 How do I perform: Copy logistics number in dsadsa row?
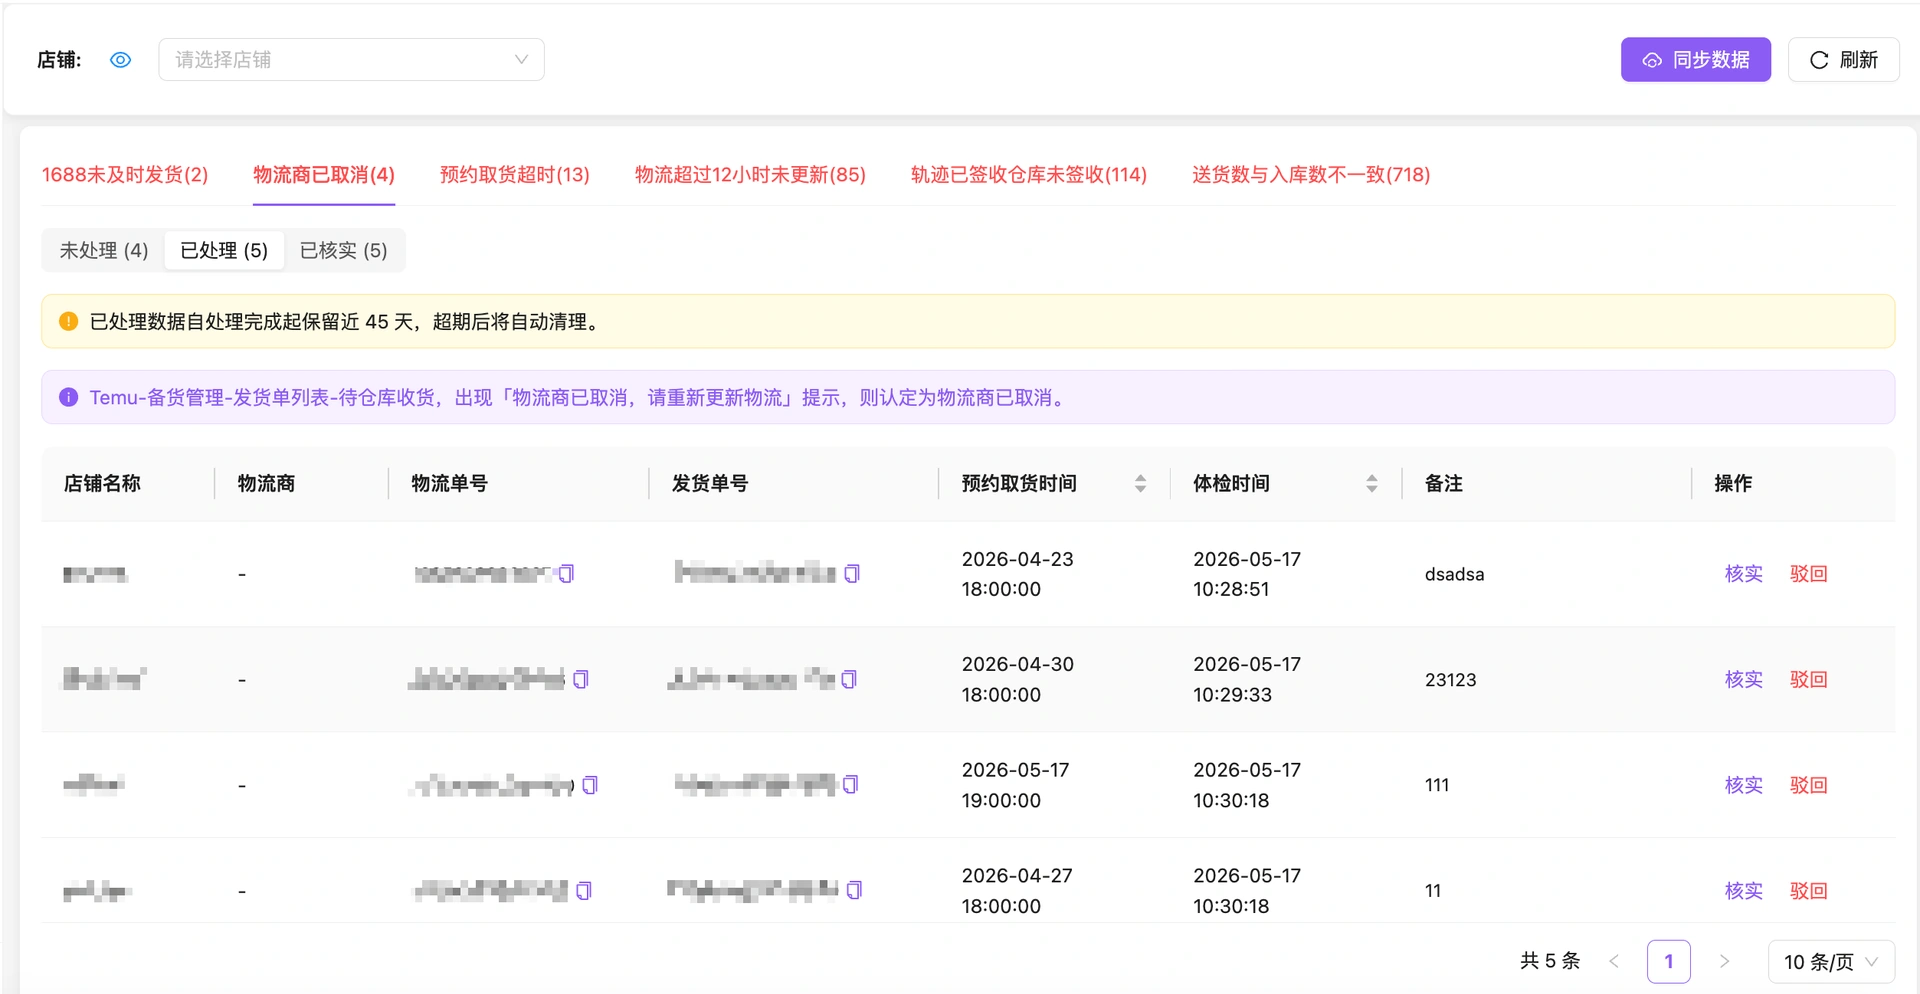click(x=566, y=574)
